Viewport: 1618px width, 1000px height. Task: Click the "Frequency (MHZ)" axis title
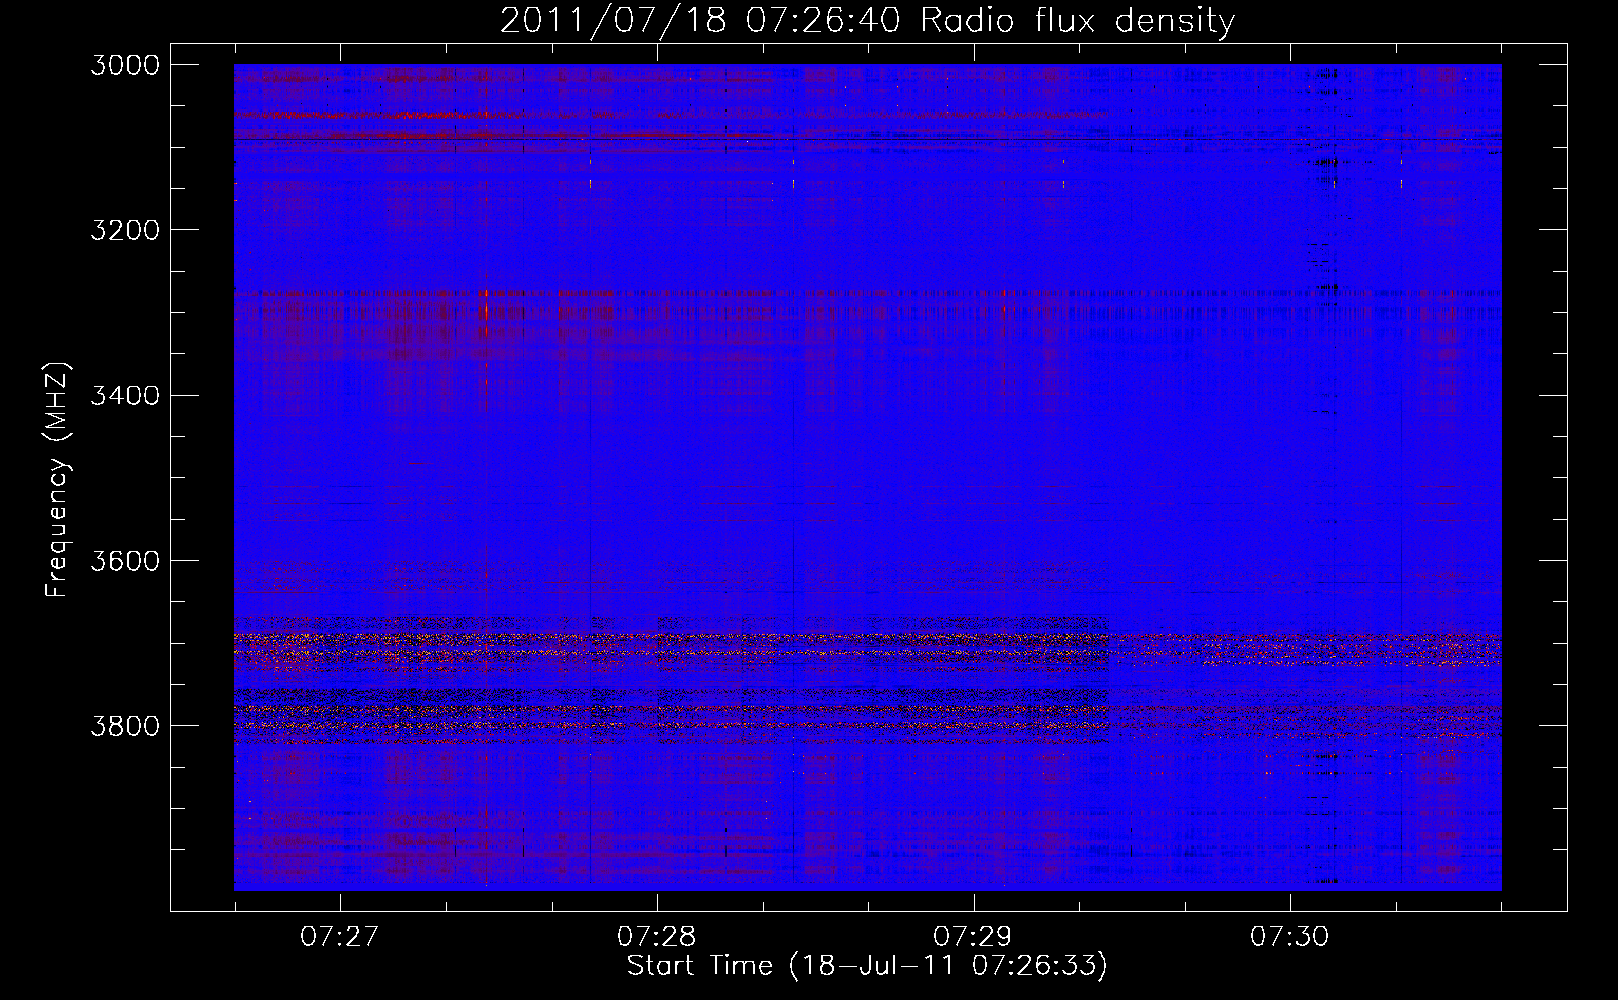click(x=58, y=480)
